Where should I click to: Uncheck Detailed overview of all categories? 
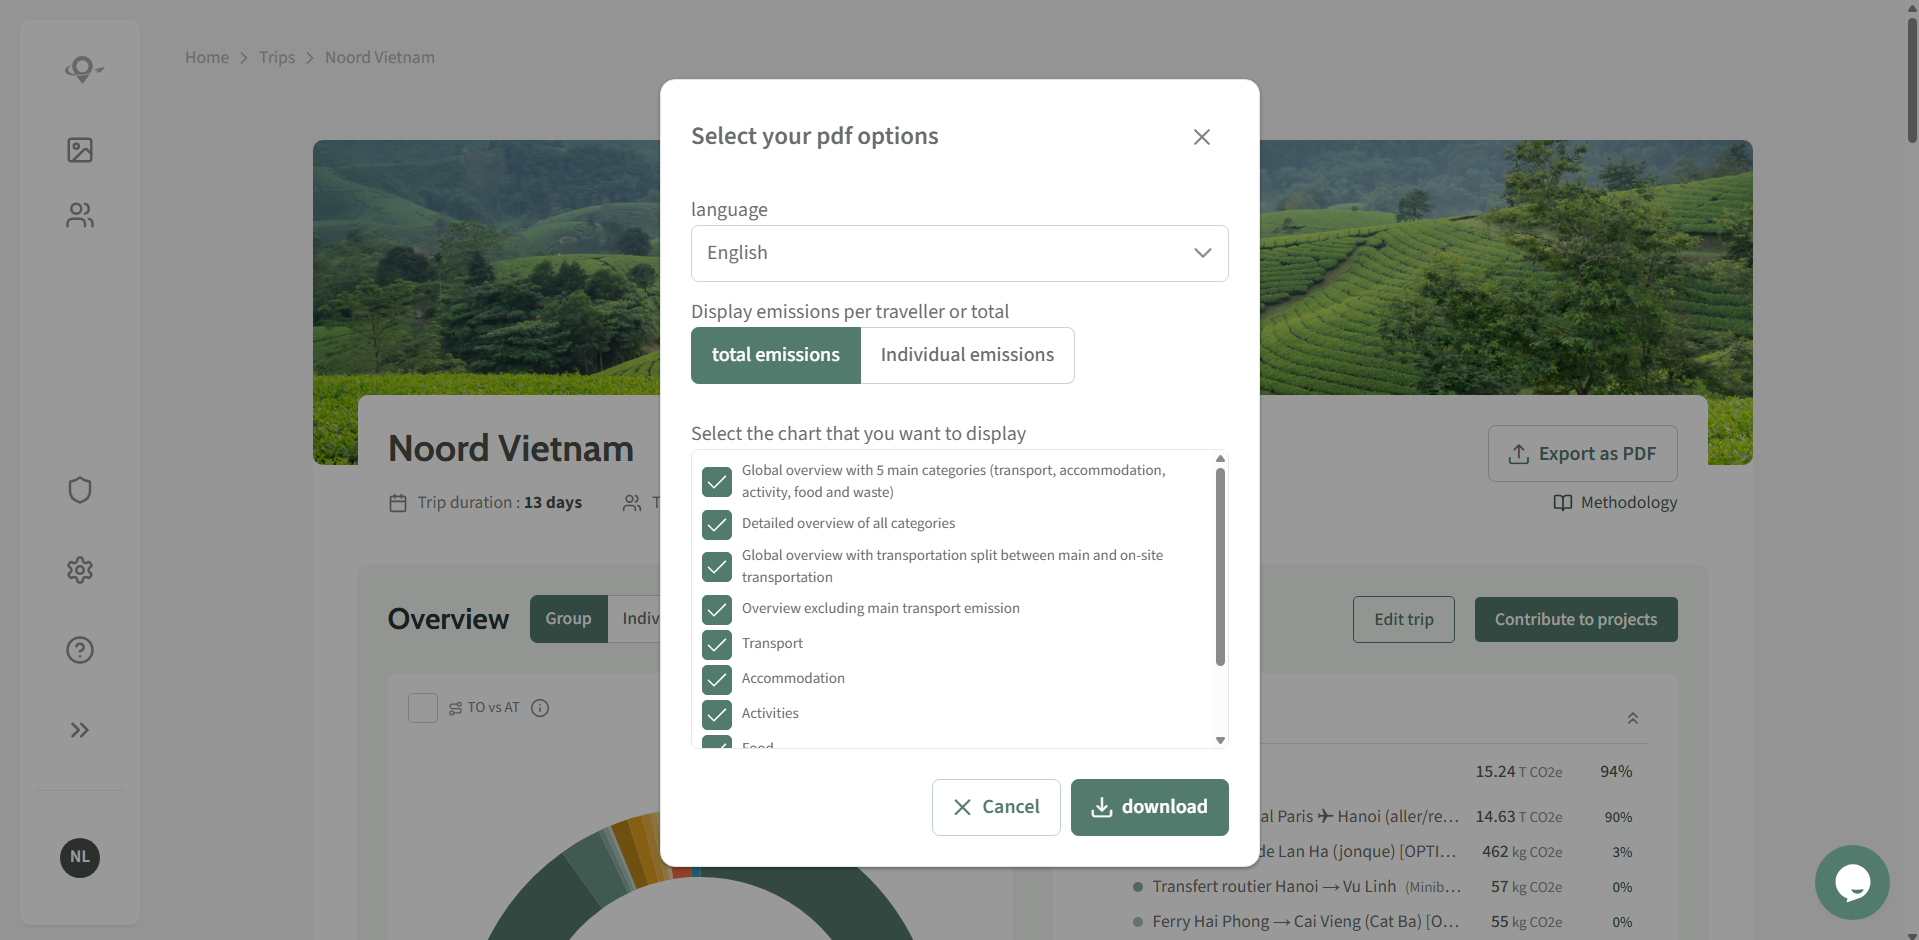[x=717, y=525]
